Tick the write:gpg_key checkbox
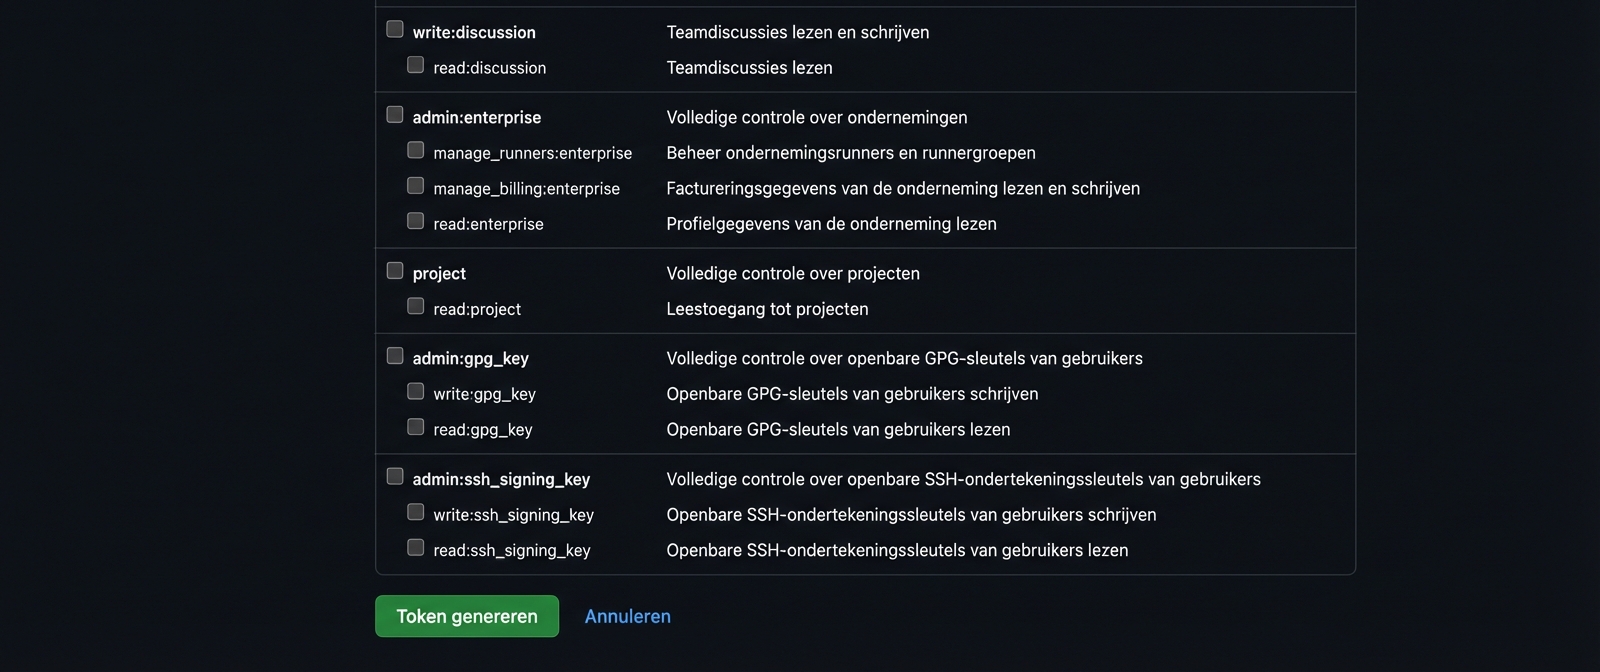The image size is (1600, 672). click(x=416, y=391)
